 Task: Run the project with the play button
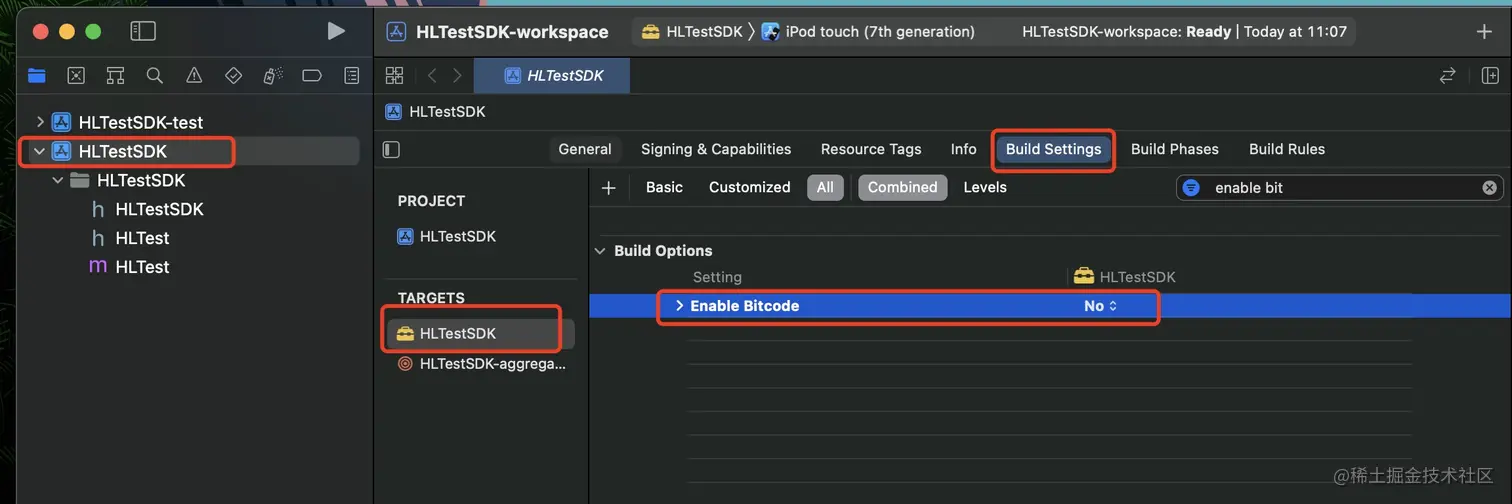[336, 31]
